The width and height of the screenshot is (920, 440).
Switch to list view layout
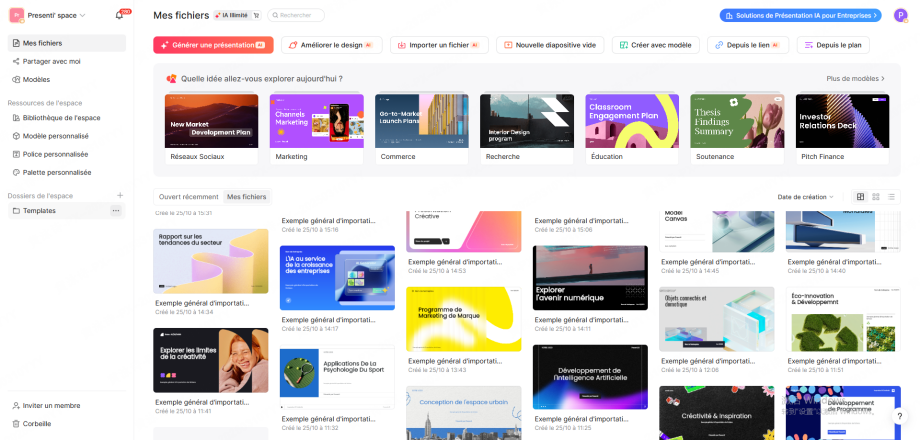(892, 197)
